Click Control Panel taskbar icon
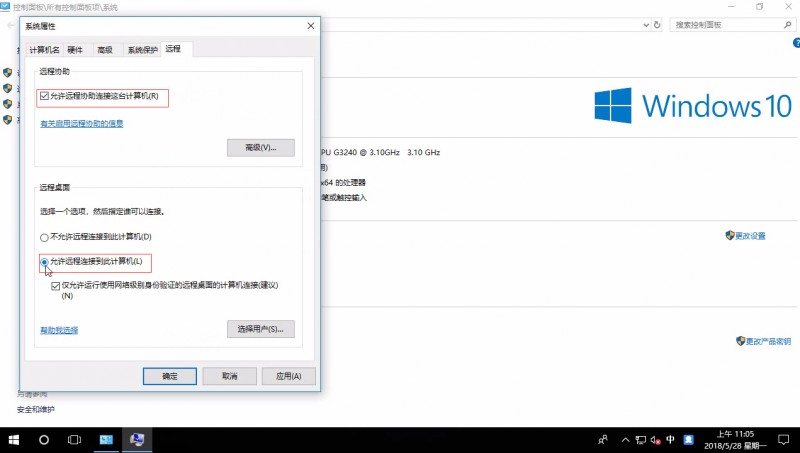Screen dimensions: 800x453 pos(106,440)
